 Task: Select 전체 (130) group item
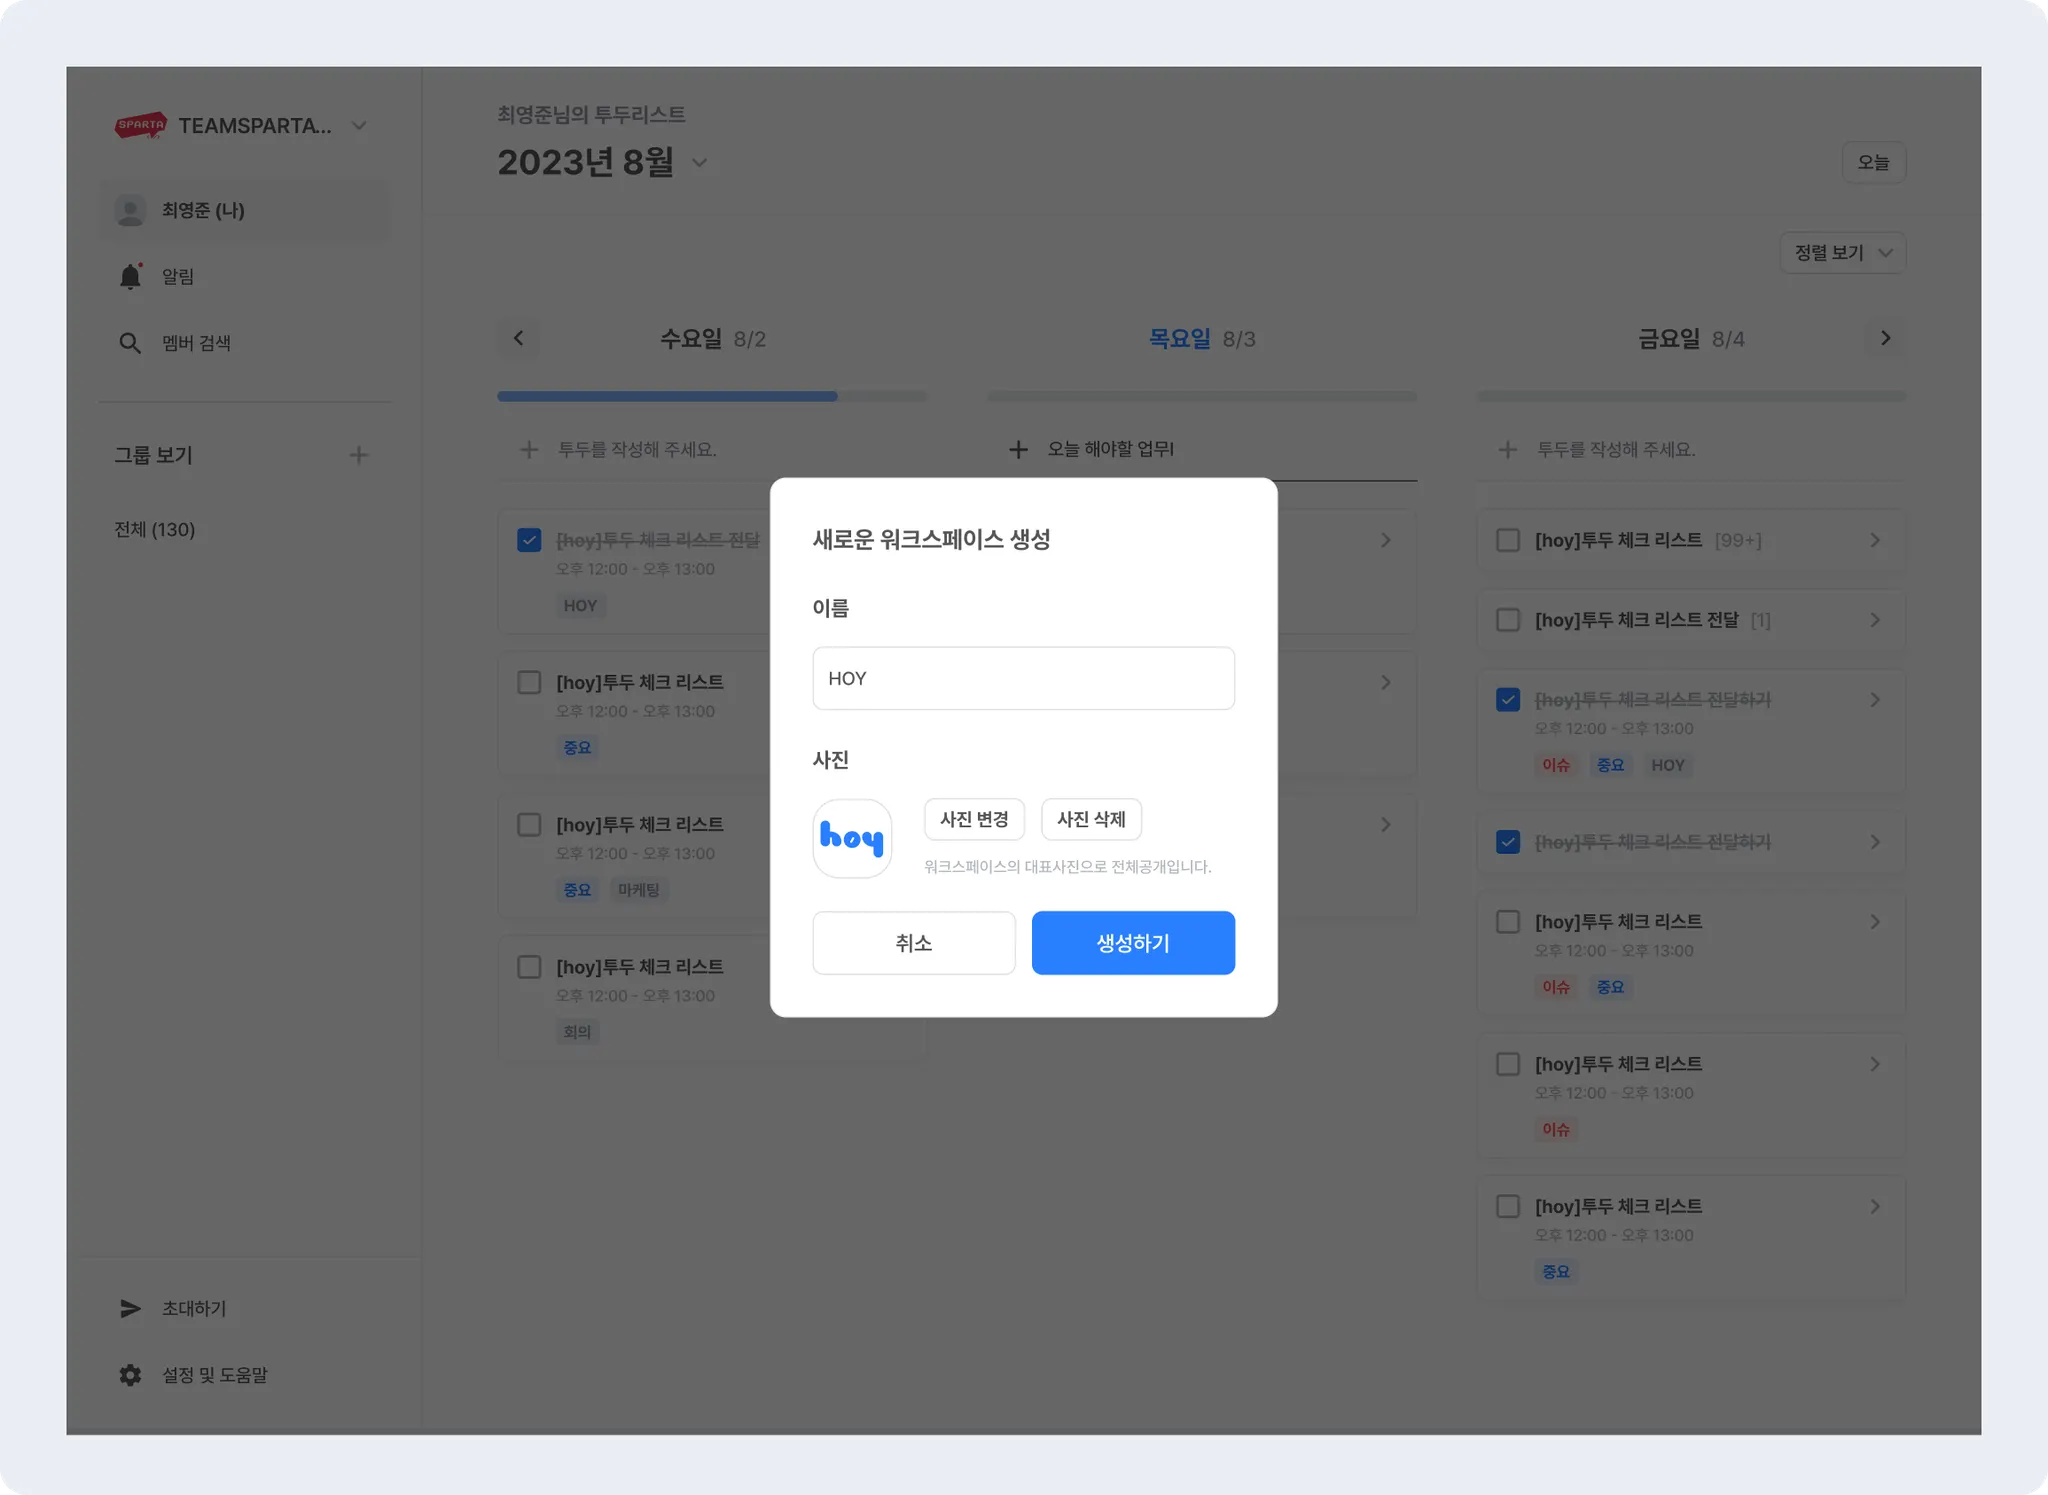coord(155,530)
